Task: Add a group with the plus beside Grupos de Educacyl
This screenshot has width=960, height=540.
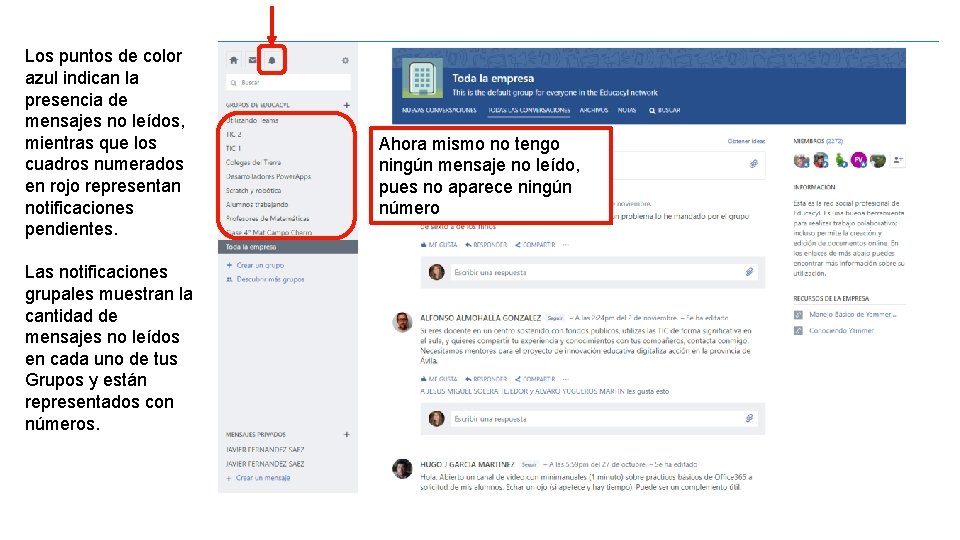Action: (347, 105)
